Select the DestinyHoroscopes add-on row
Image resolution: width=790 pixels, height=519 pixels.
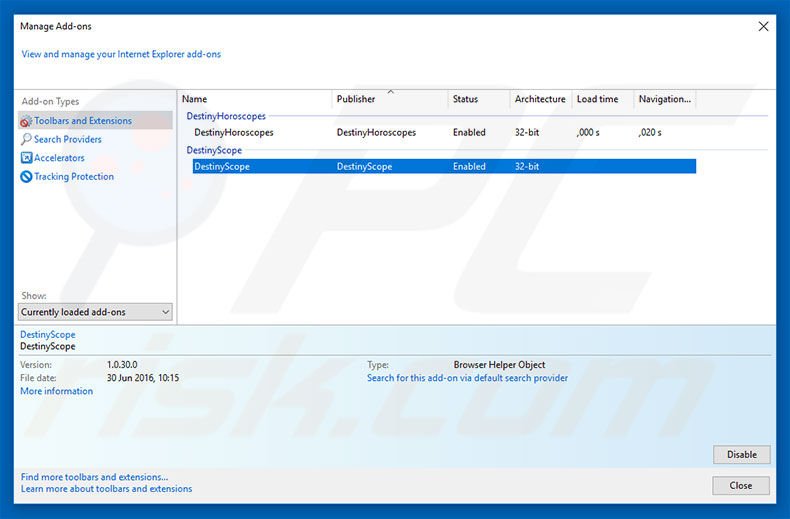(x=234, y=132)
